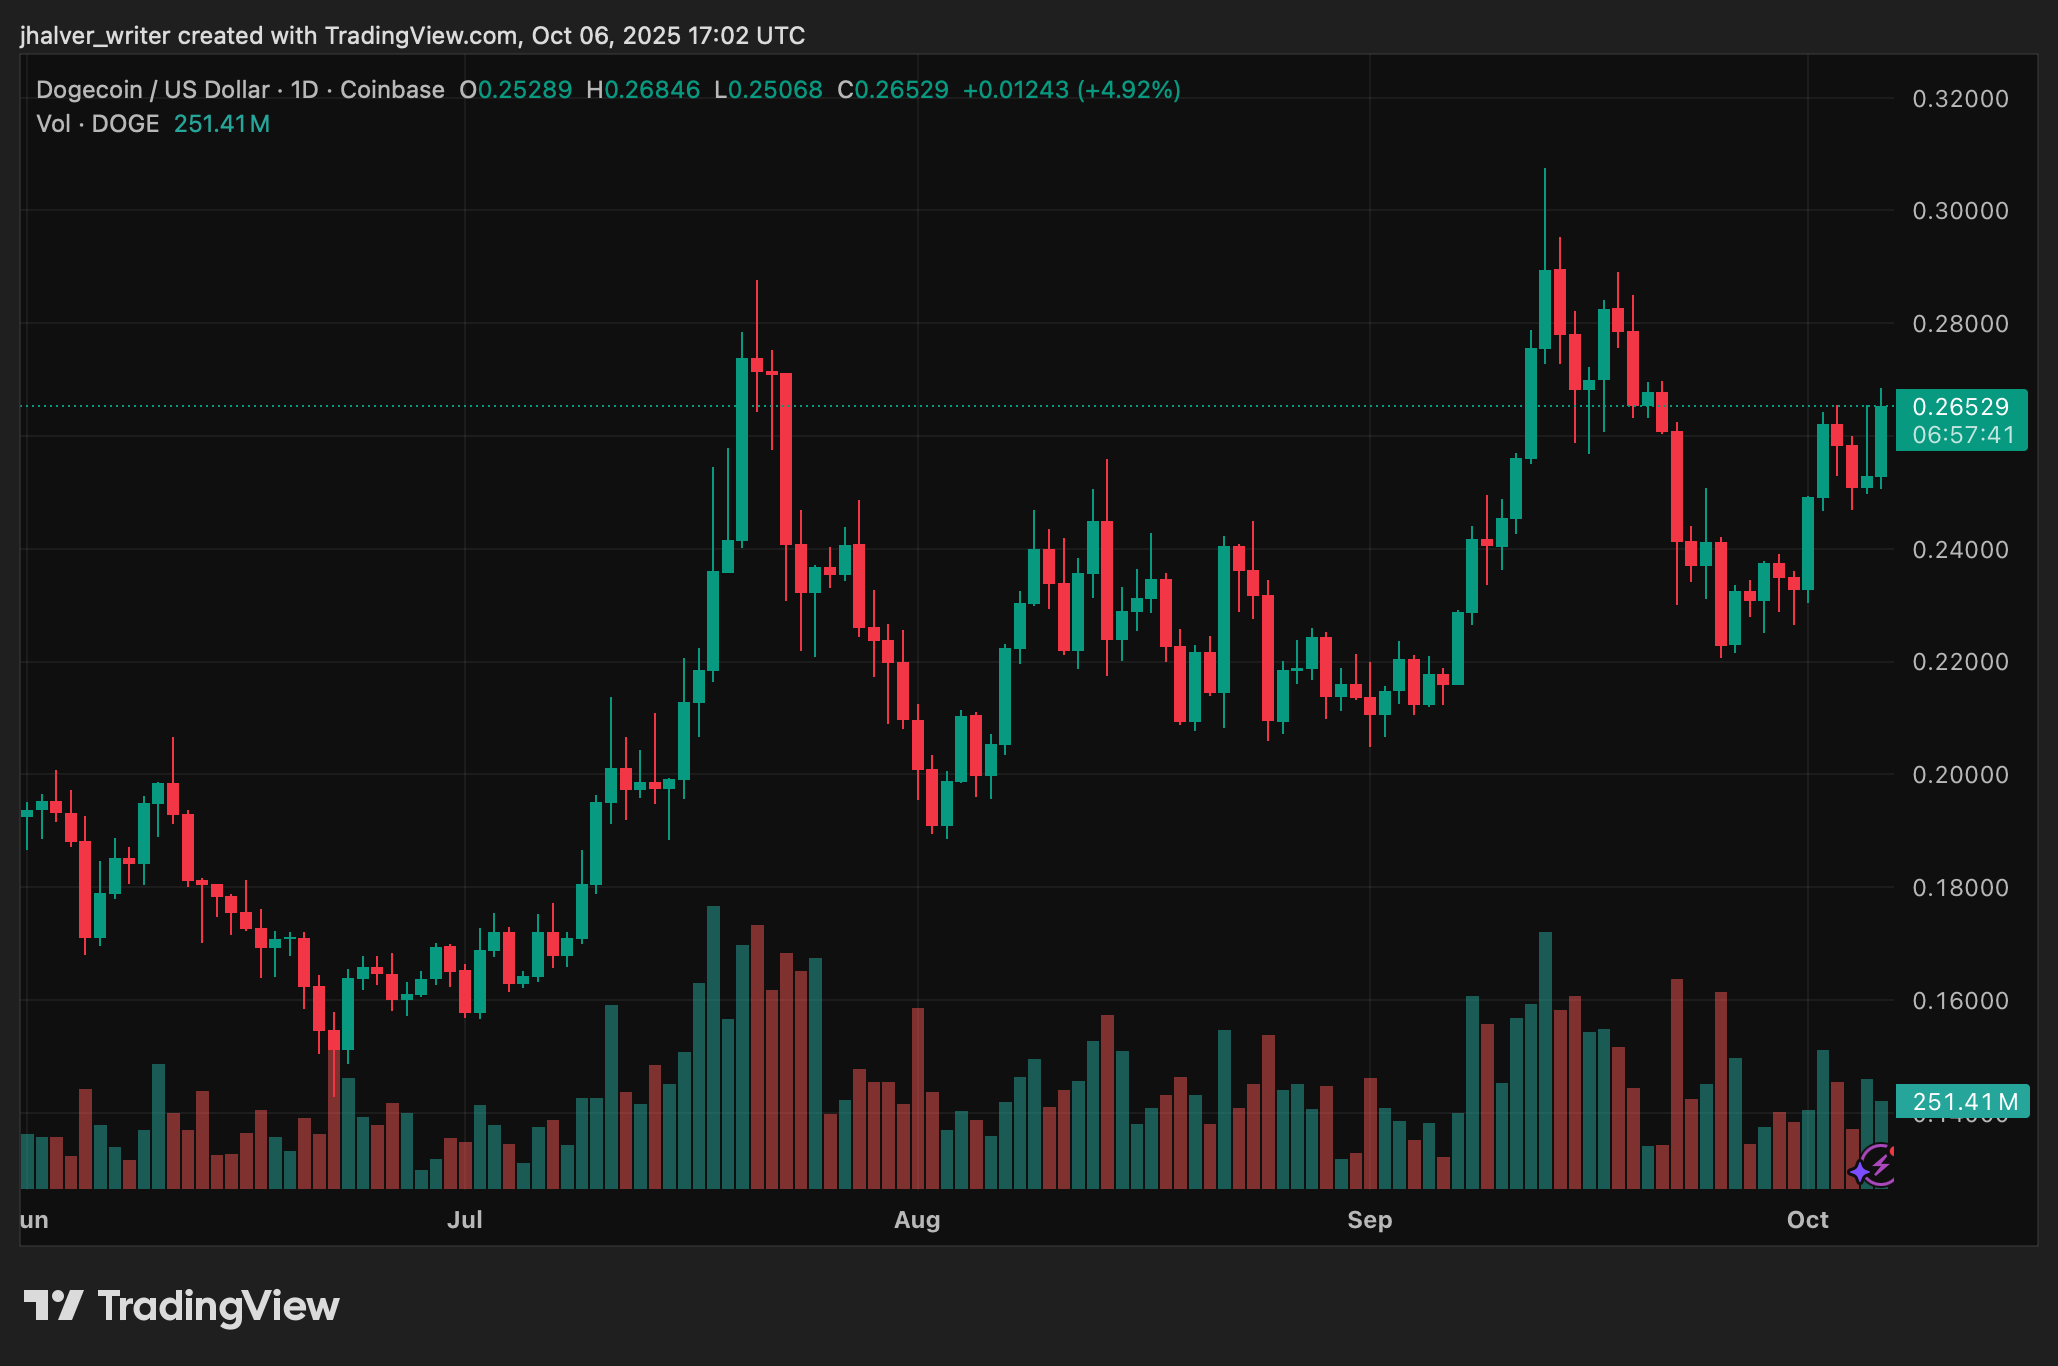Click the Jul label on time axis

464,1220
